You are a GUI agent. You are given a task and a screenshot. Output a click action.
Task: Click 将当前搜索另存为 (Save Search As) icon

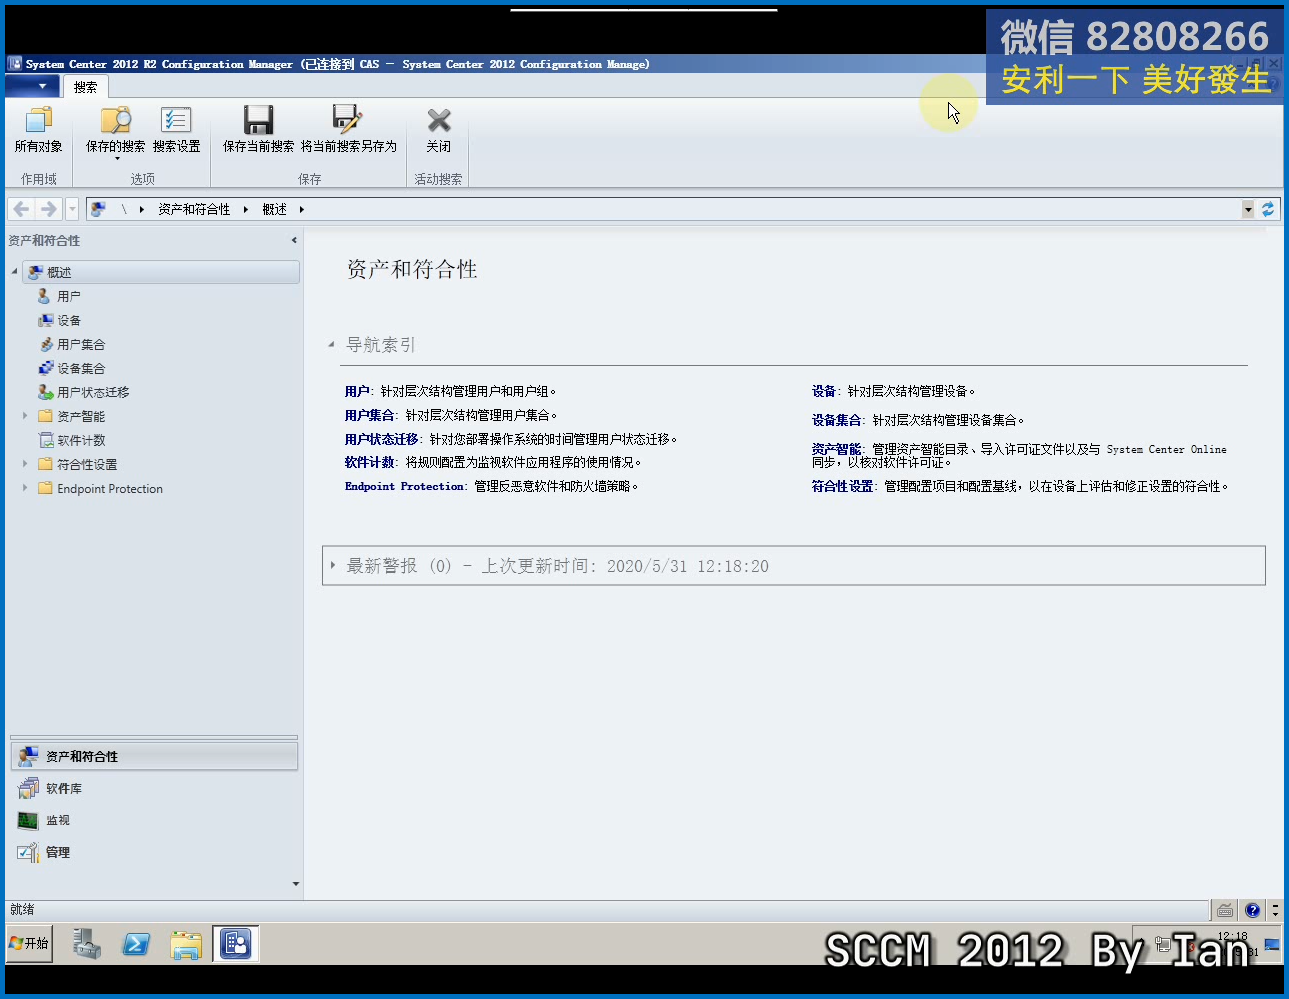(x=348, y=121)
